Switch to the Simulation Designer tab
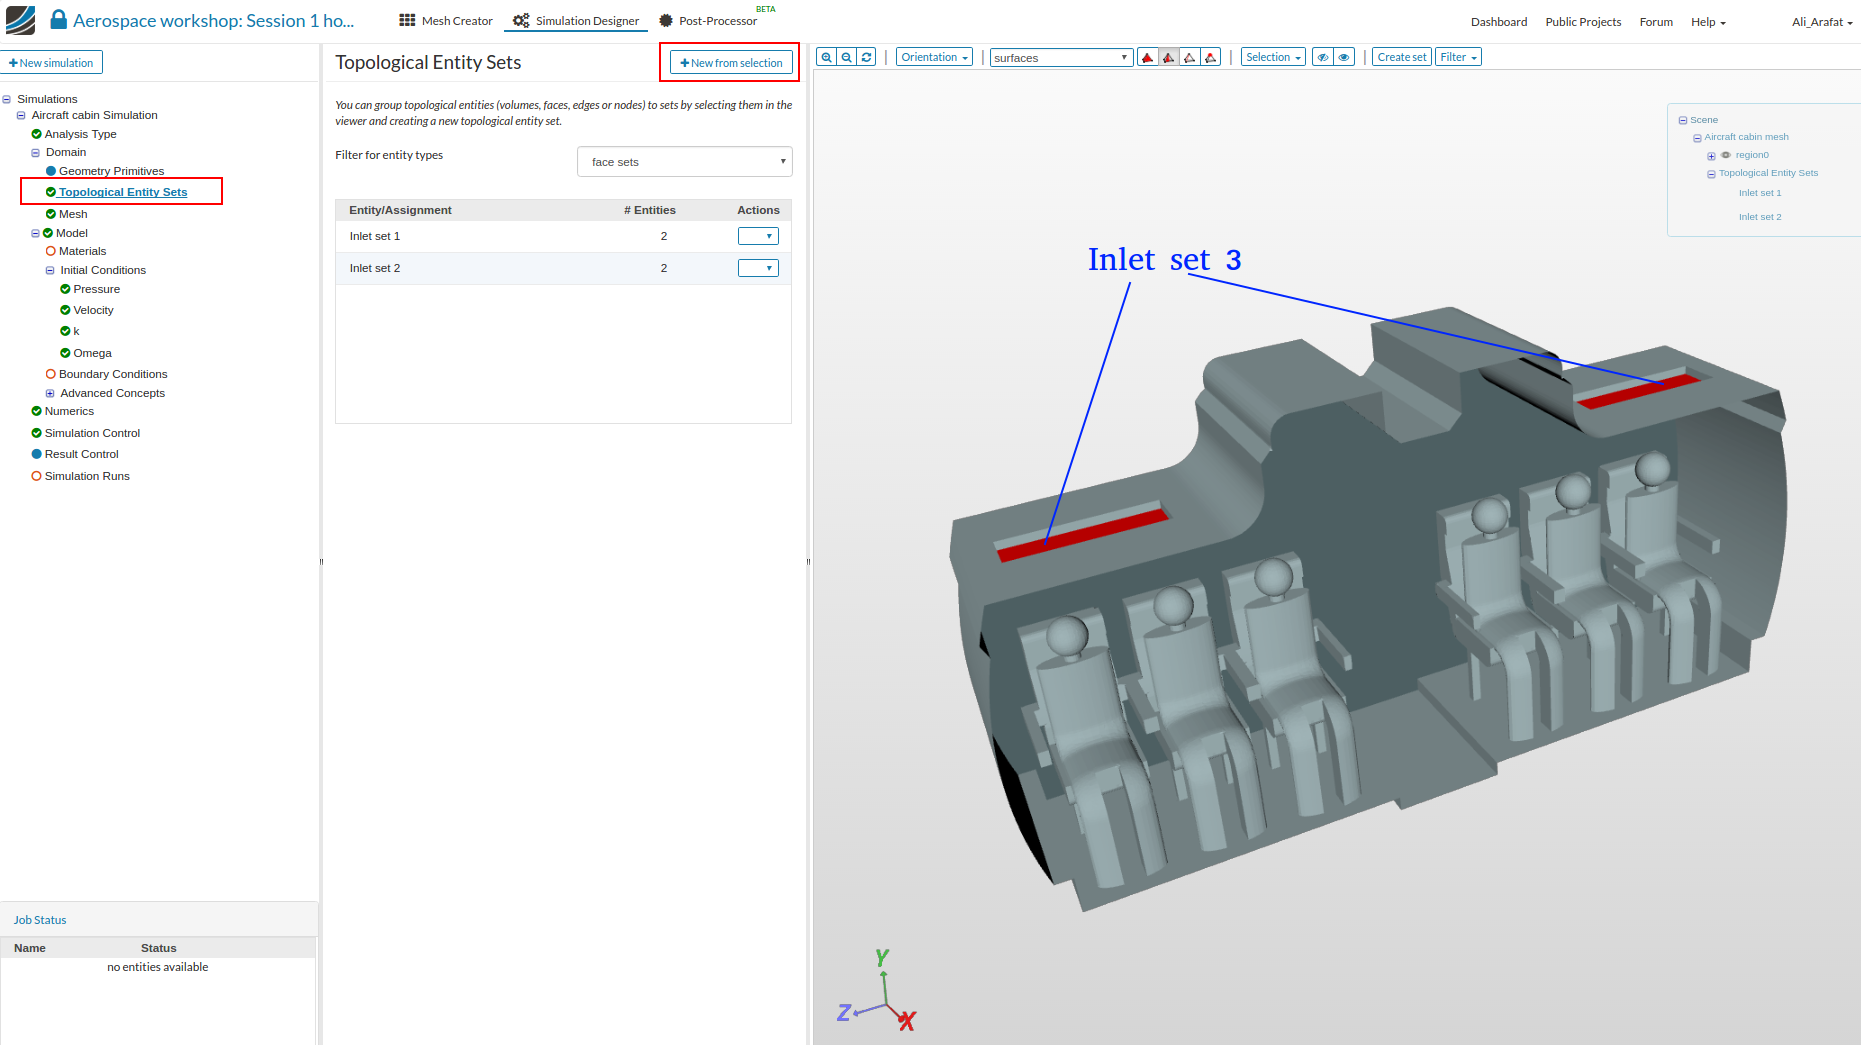This screenshot has height=1045, width=1861. pyautogui.click(x=576, y=21)
